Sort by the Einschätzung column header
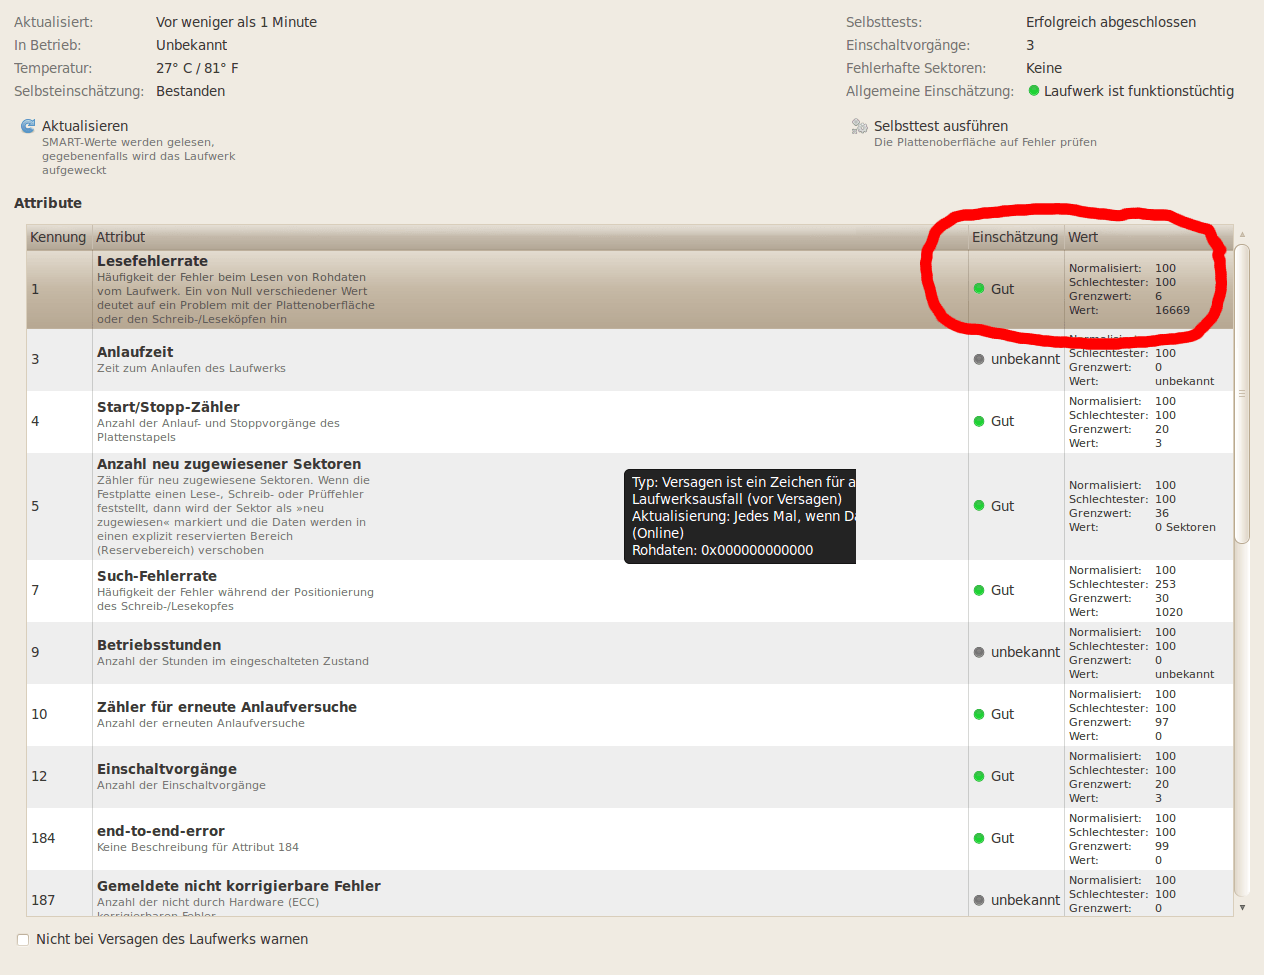1264x975 pixels. pos(1015,237)
